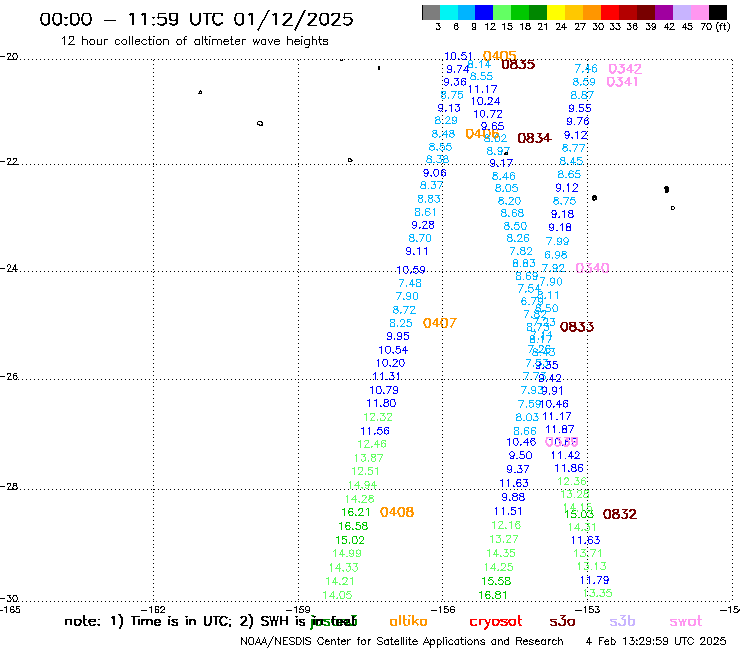Click the latitude axis label -24
740x650 pixels.
pyautogui.click(x=9, y=268)
